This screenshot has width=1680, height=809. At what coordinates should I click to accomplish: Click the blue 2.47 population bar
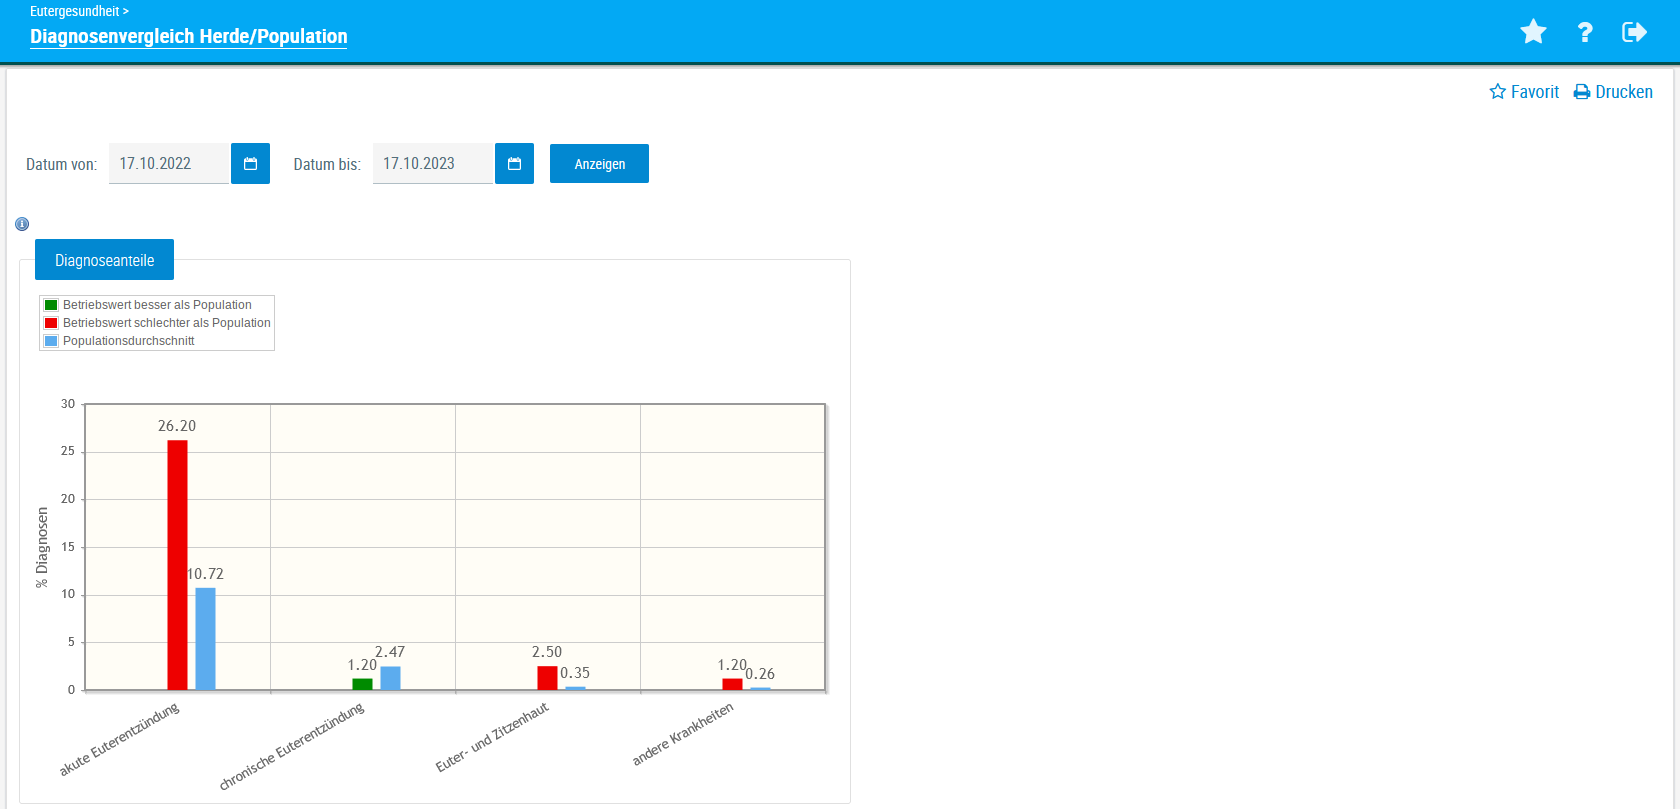(390, 678)
